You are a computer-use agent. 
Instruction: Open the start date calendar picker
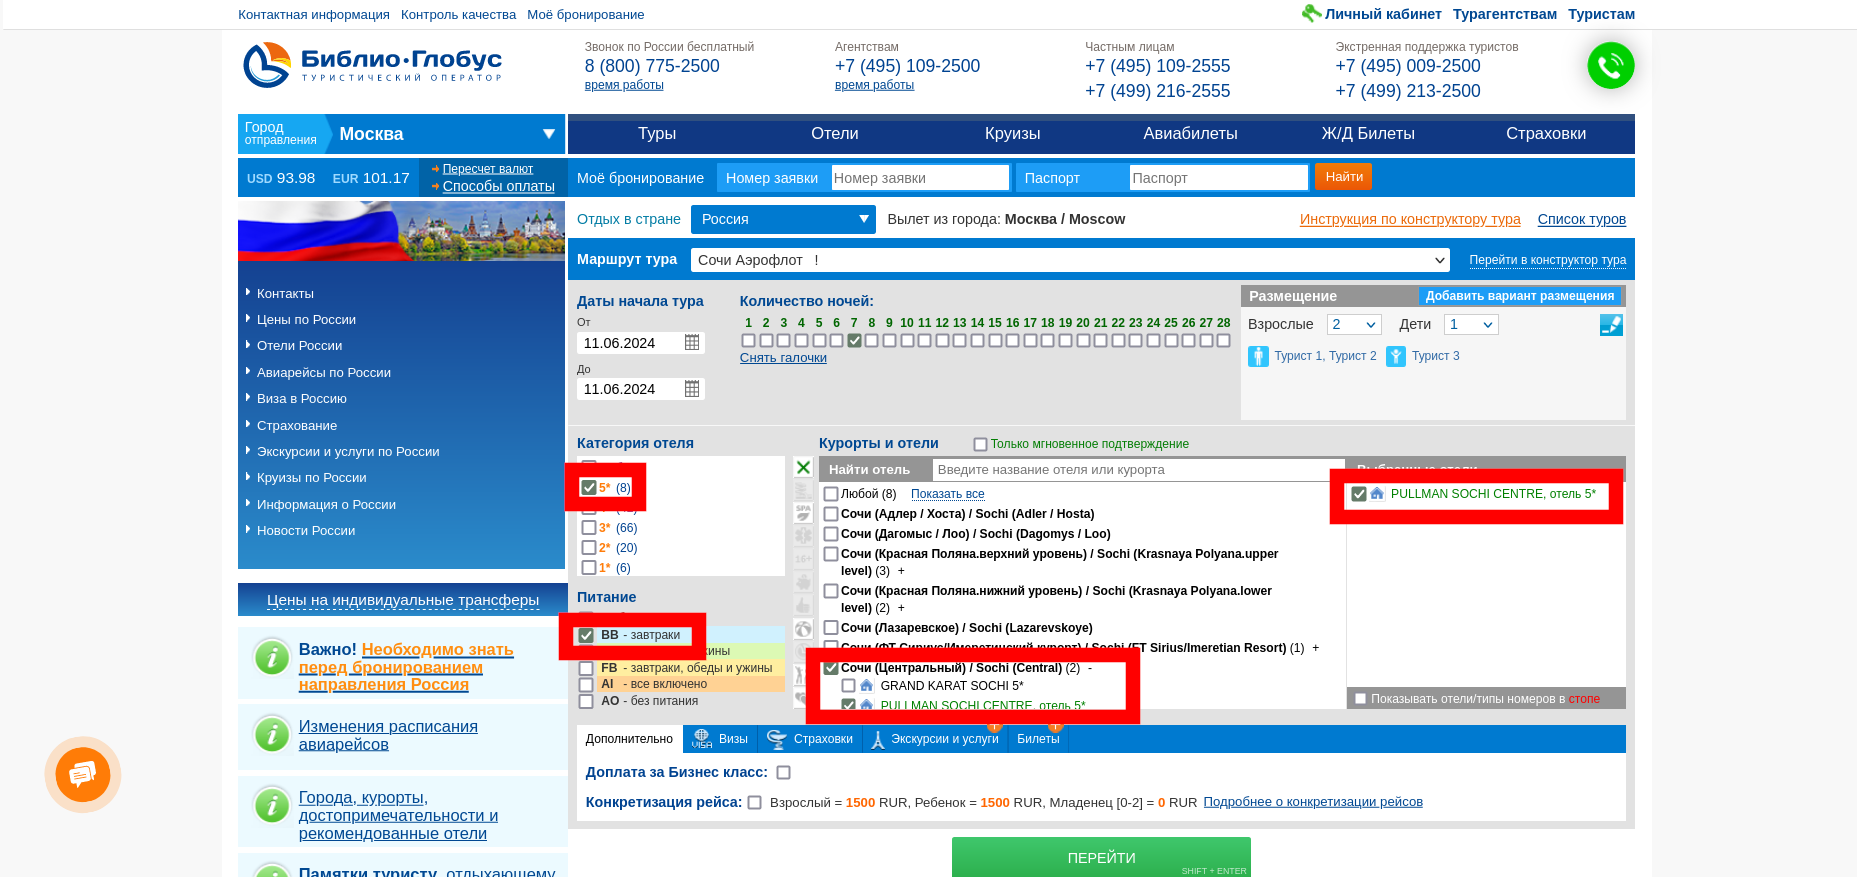coord(691,343)
